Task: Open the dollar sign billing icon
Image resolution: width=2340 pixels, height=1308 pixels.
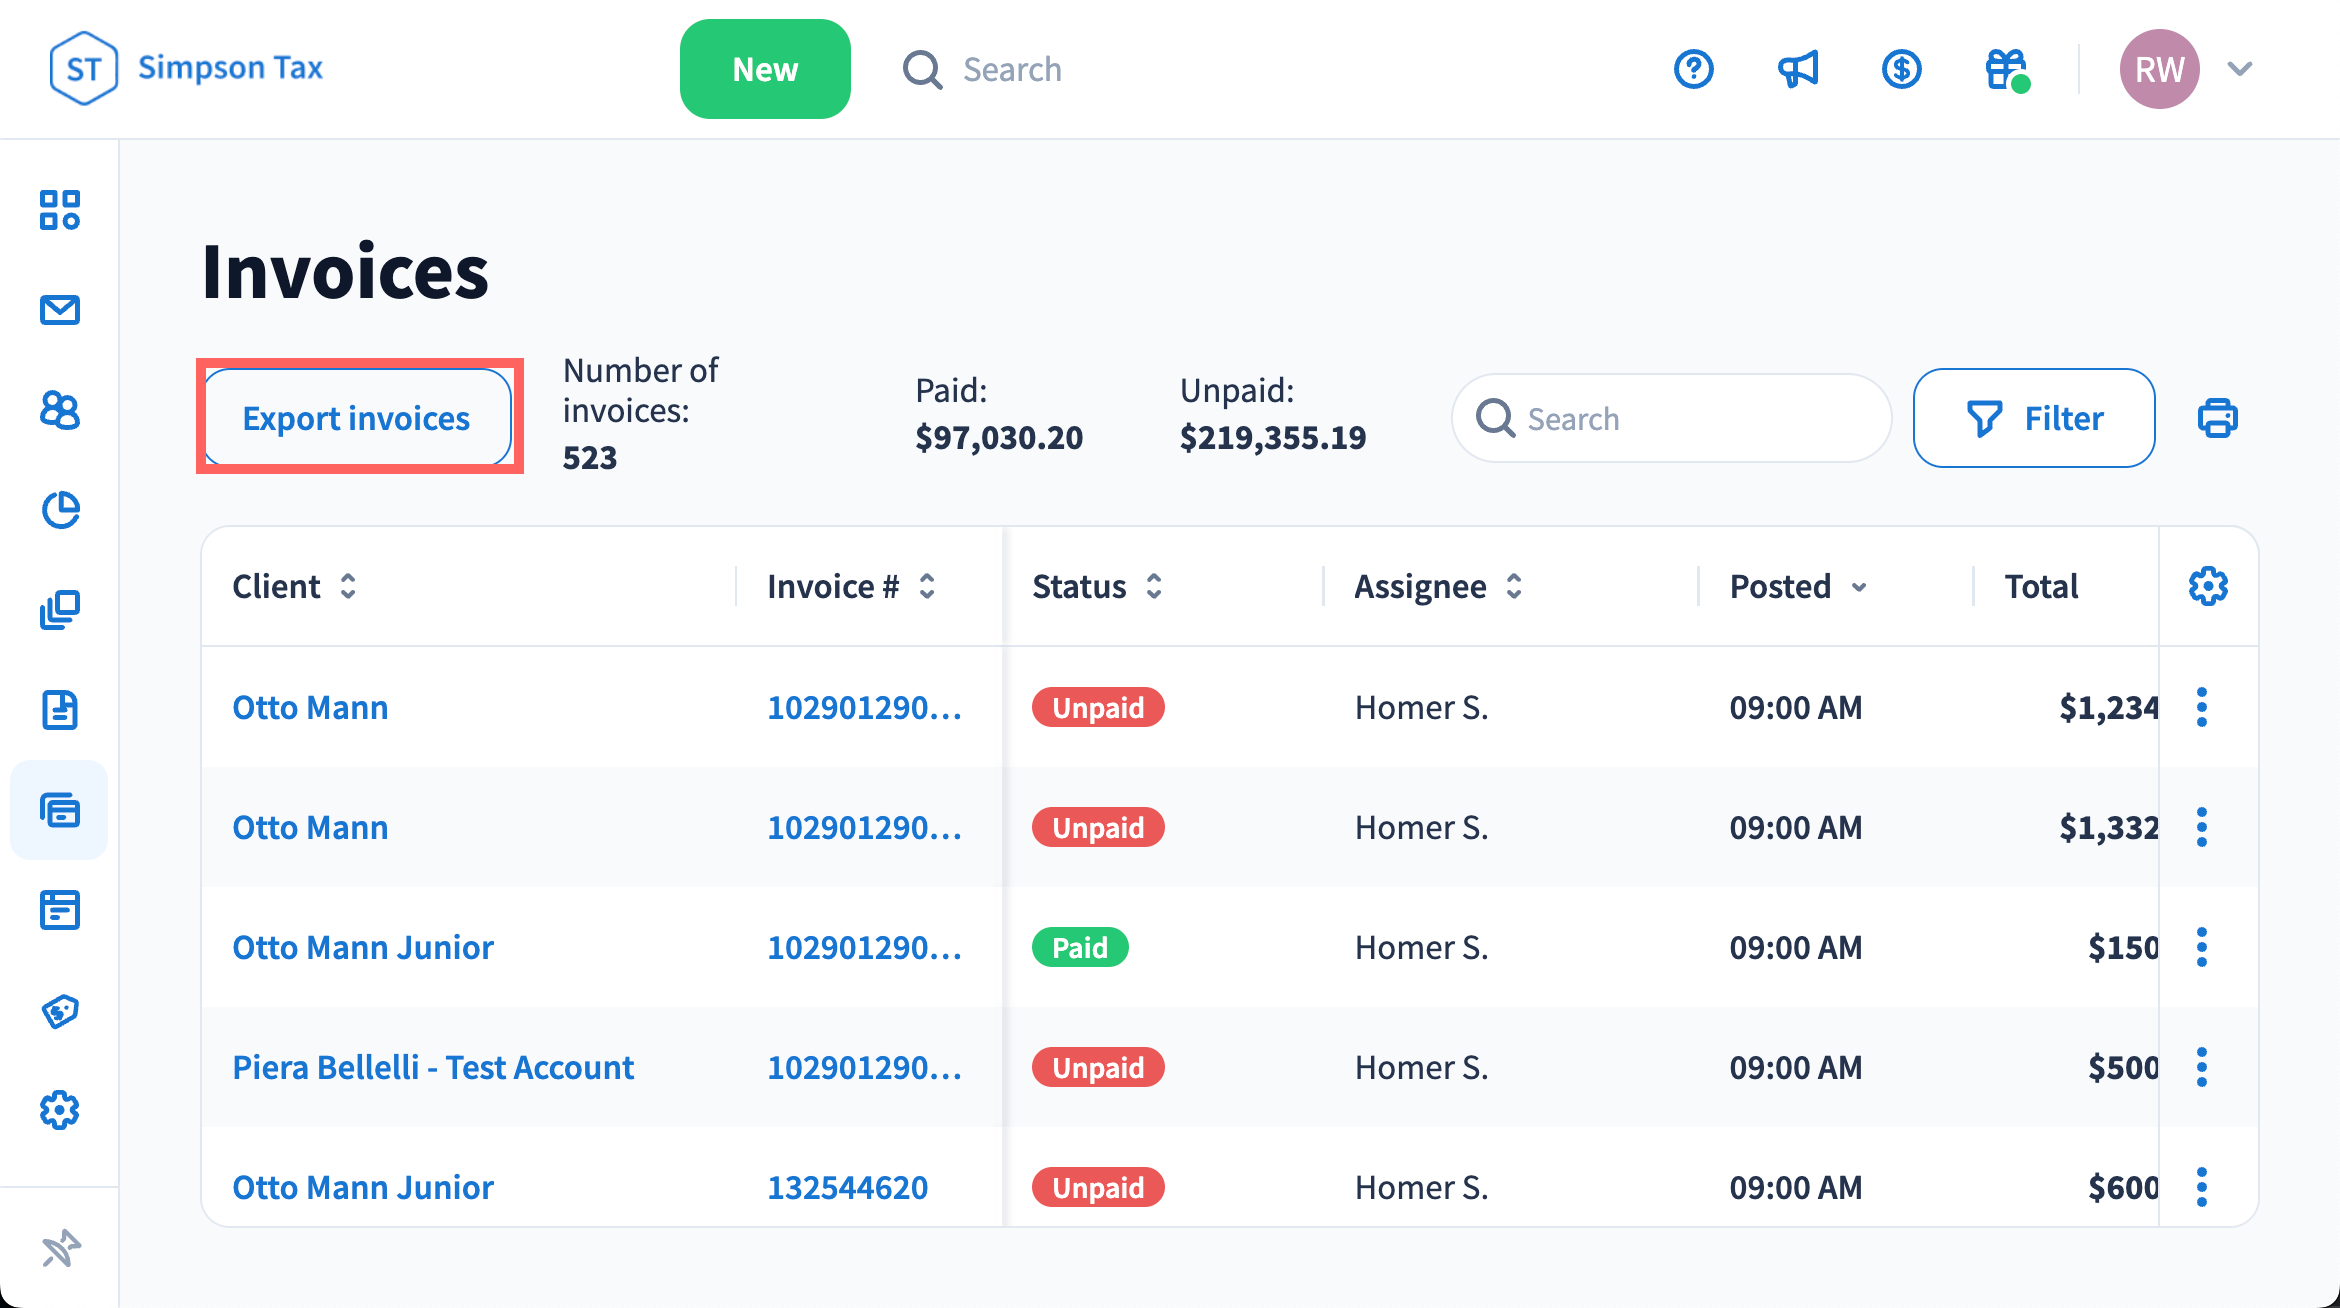Action: click(1901, 69)
